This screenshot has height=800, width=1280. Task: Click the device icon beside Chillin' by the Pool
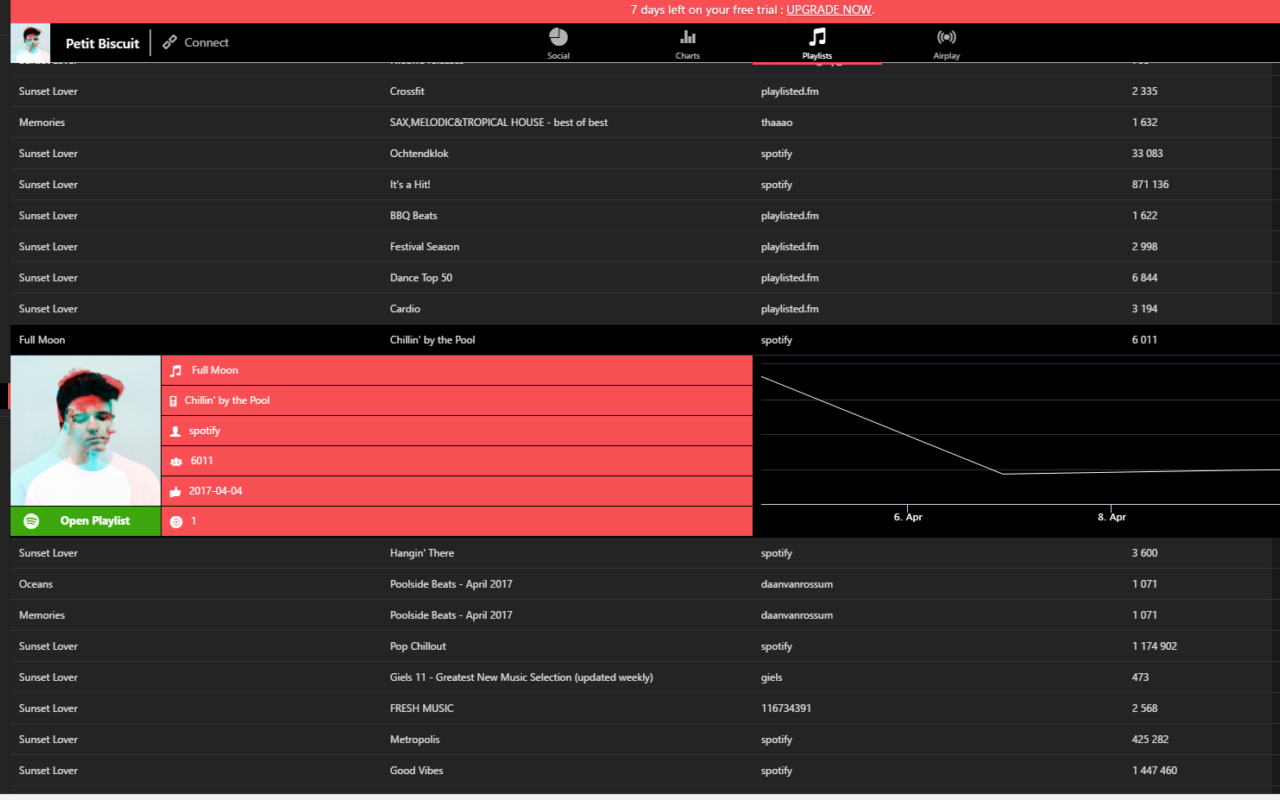pyautogui.click(x=174, y=401)
